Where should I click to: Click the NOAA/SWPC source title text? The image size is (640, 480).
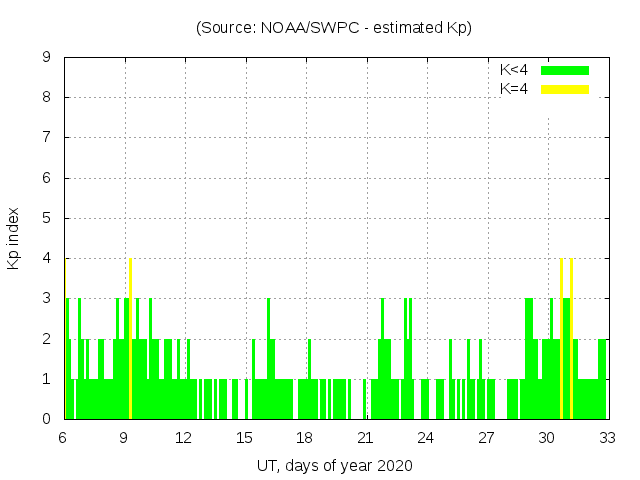pyautogui.click(x=334, y=28)
